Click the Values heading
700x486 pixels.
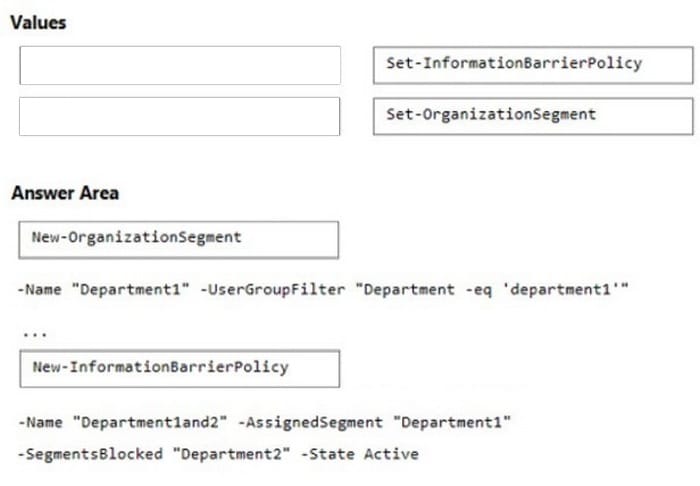click(x=38, y=22)
